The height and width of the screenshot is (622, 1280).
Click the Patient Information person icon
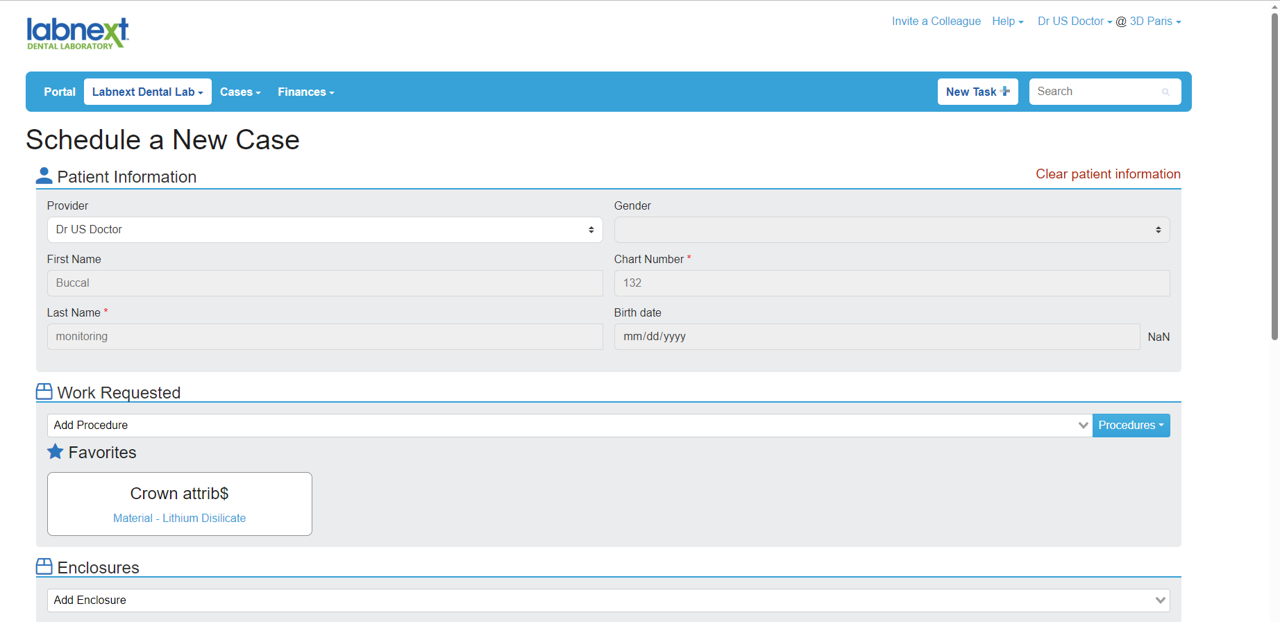coord(44,176)
